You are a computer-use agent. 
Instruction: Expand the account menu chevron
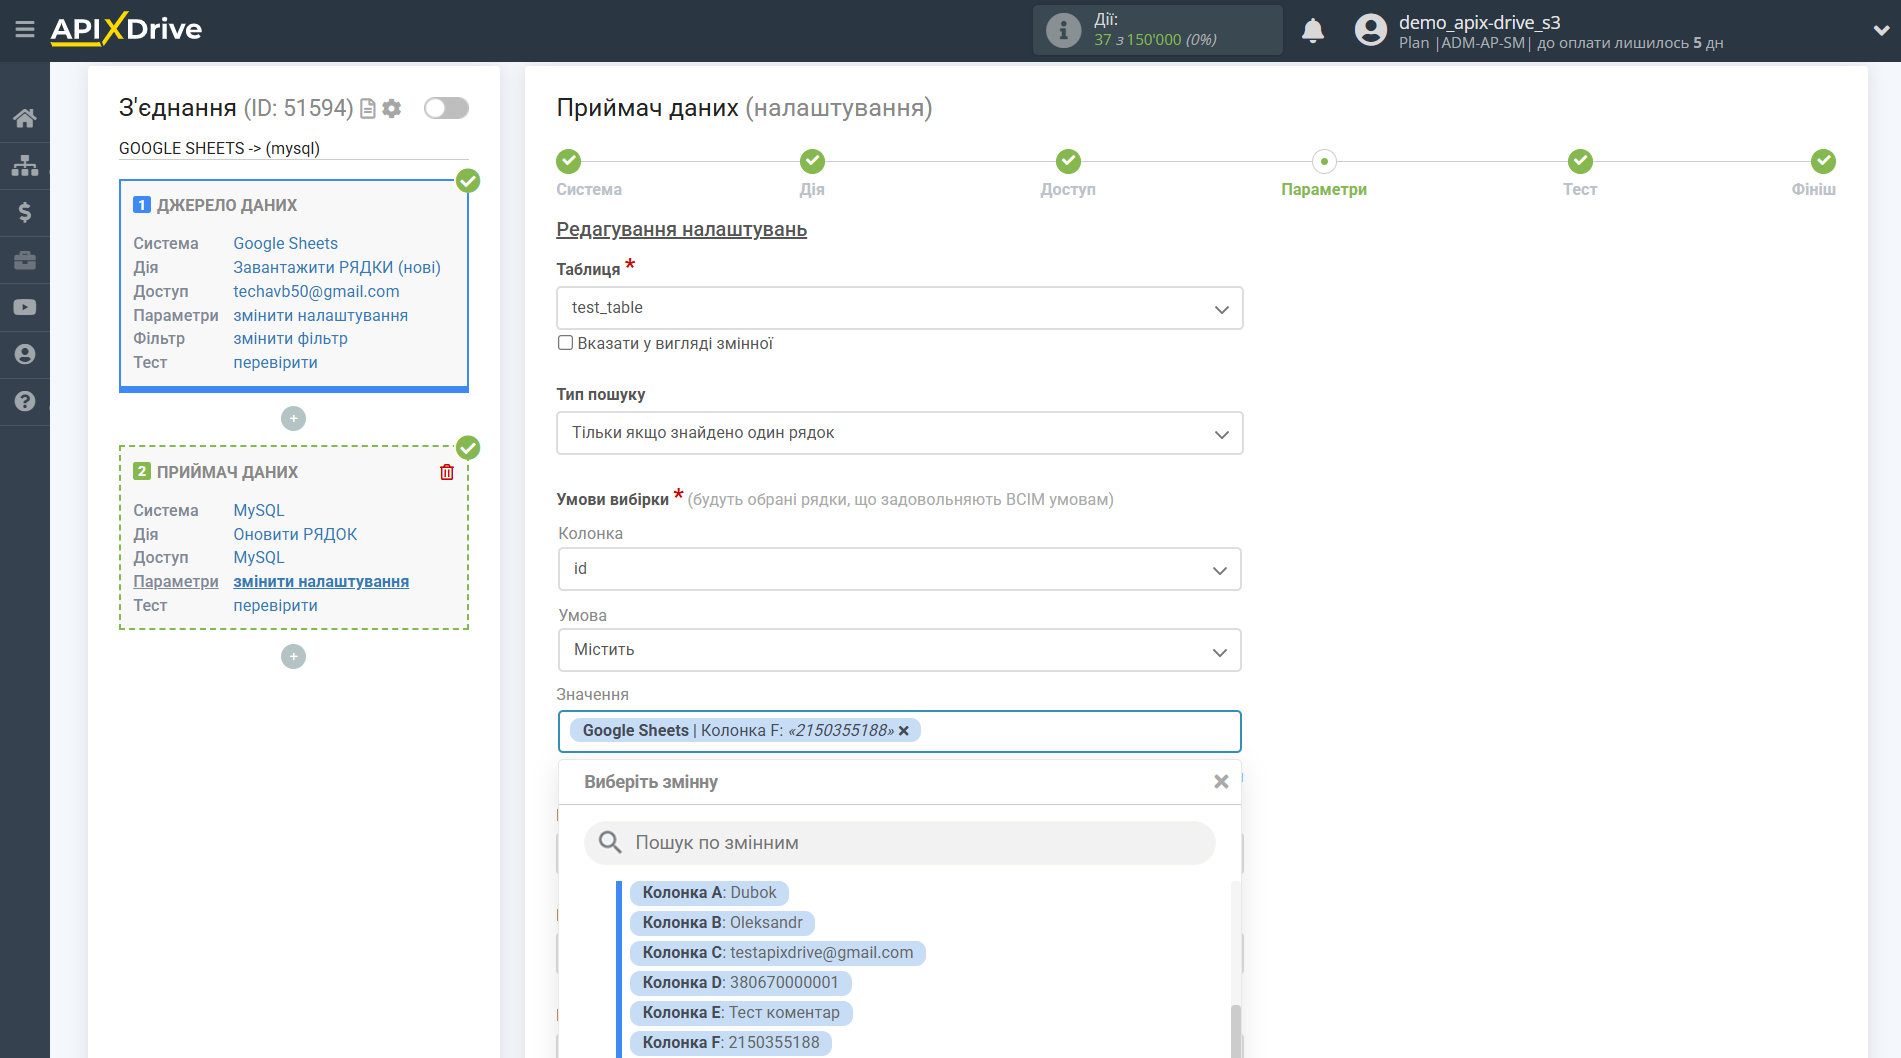click(x=1880, y=30)
